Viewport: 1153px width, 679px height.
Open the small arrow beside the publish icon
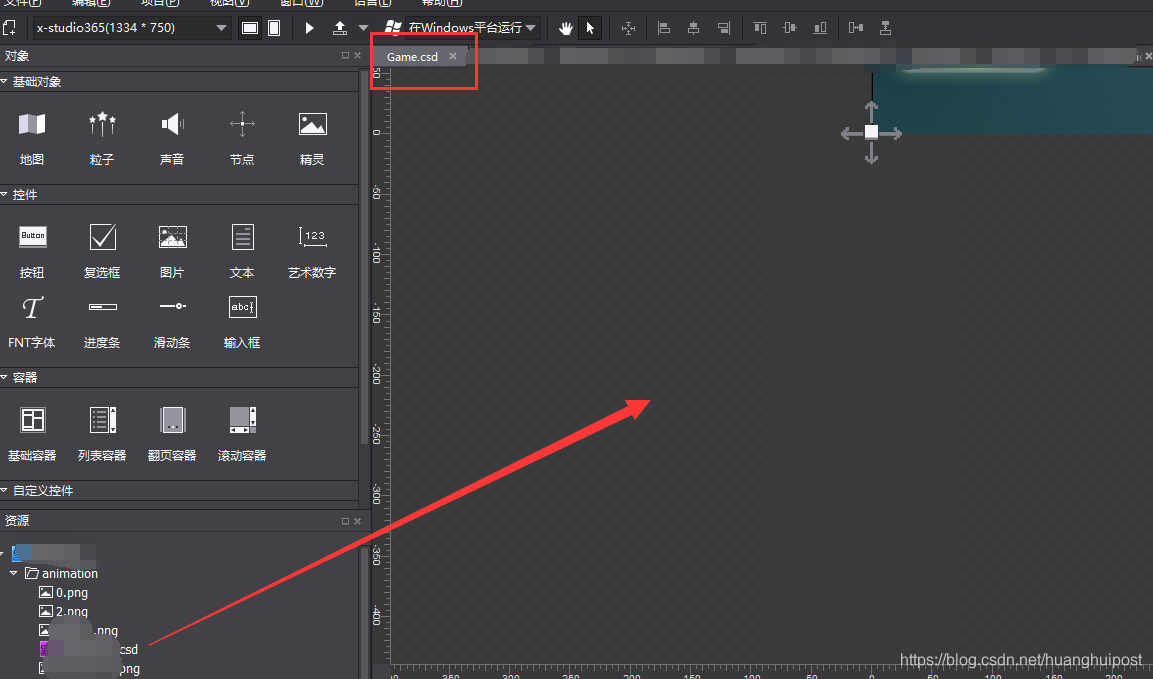coord(363,28)
